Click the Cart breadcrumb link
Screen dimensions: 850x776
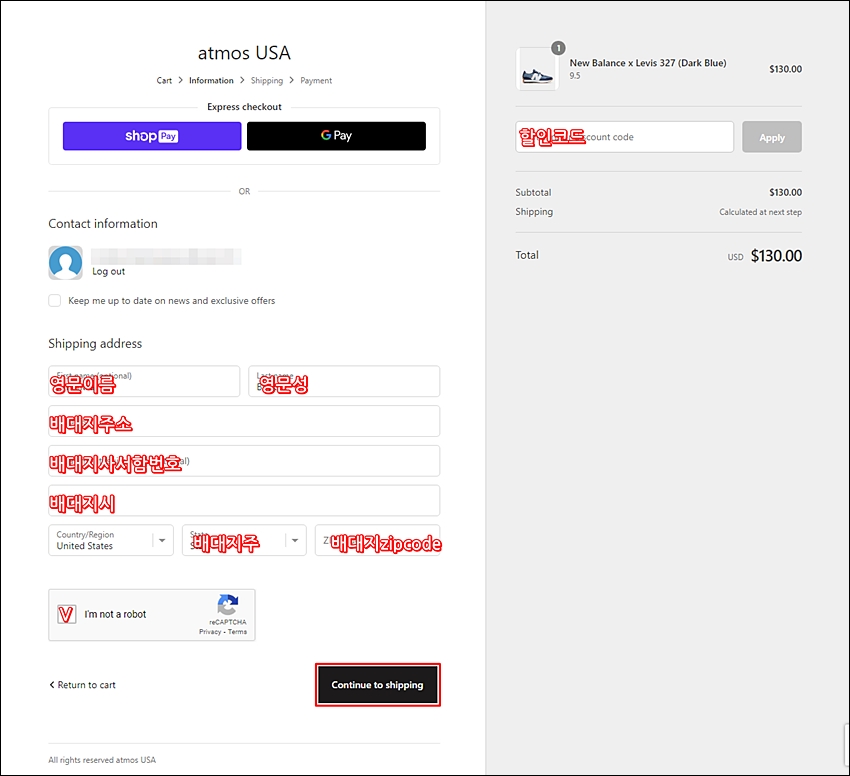pyautogui.click(x=164, y=80)
